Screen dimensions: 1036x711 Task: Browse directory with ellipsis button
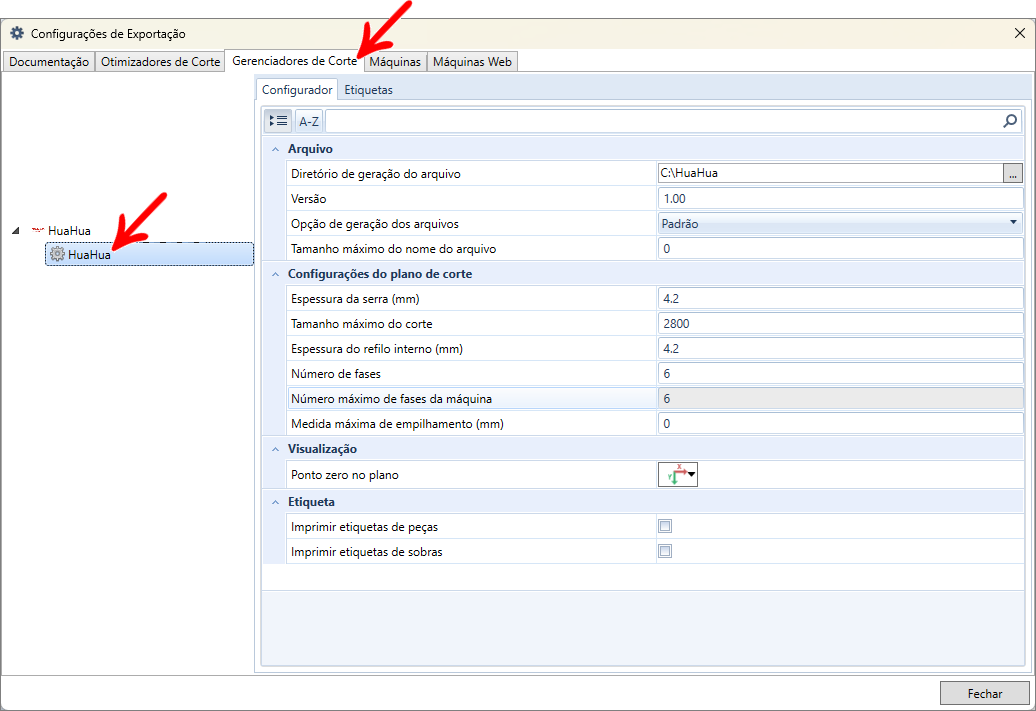coord(1012,173)
